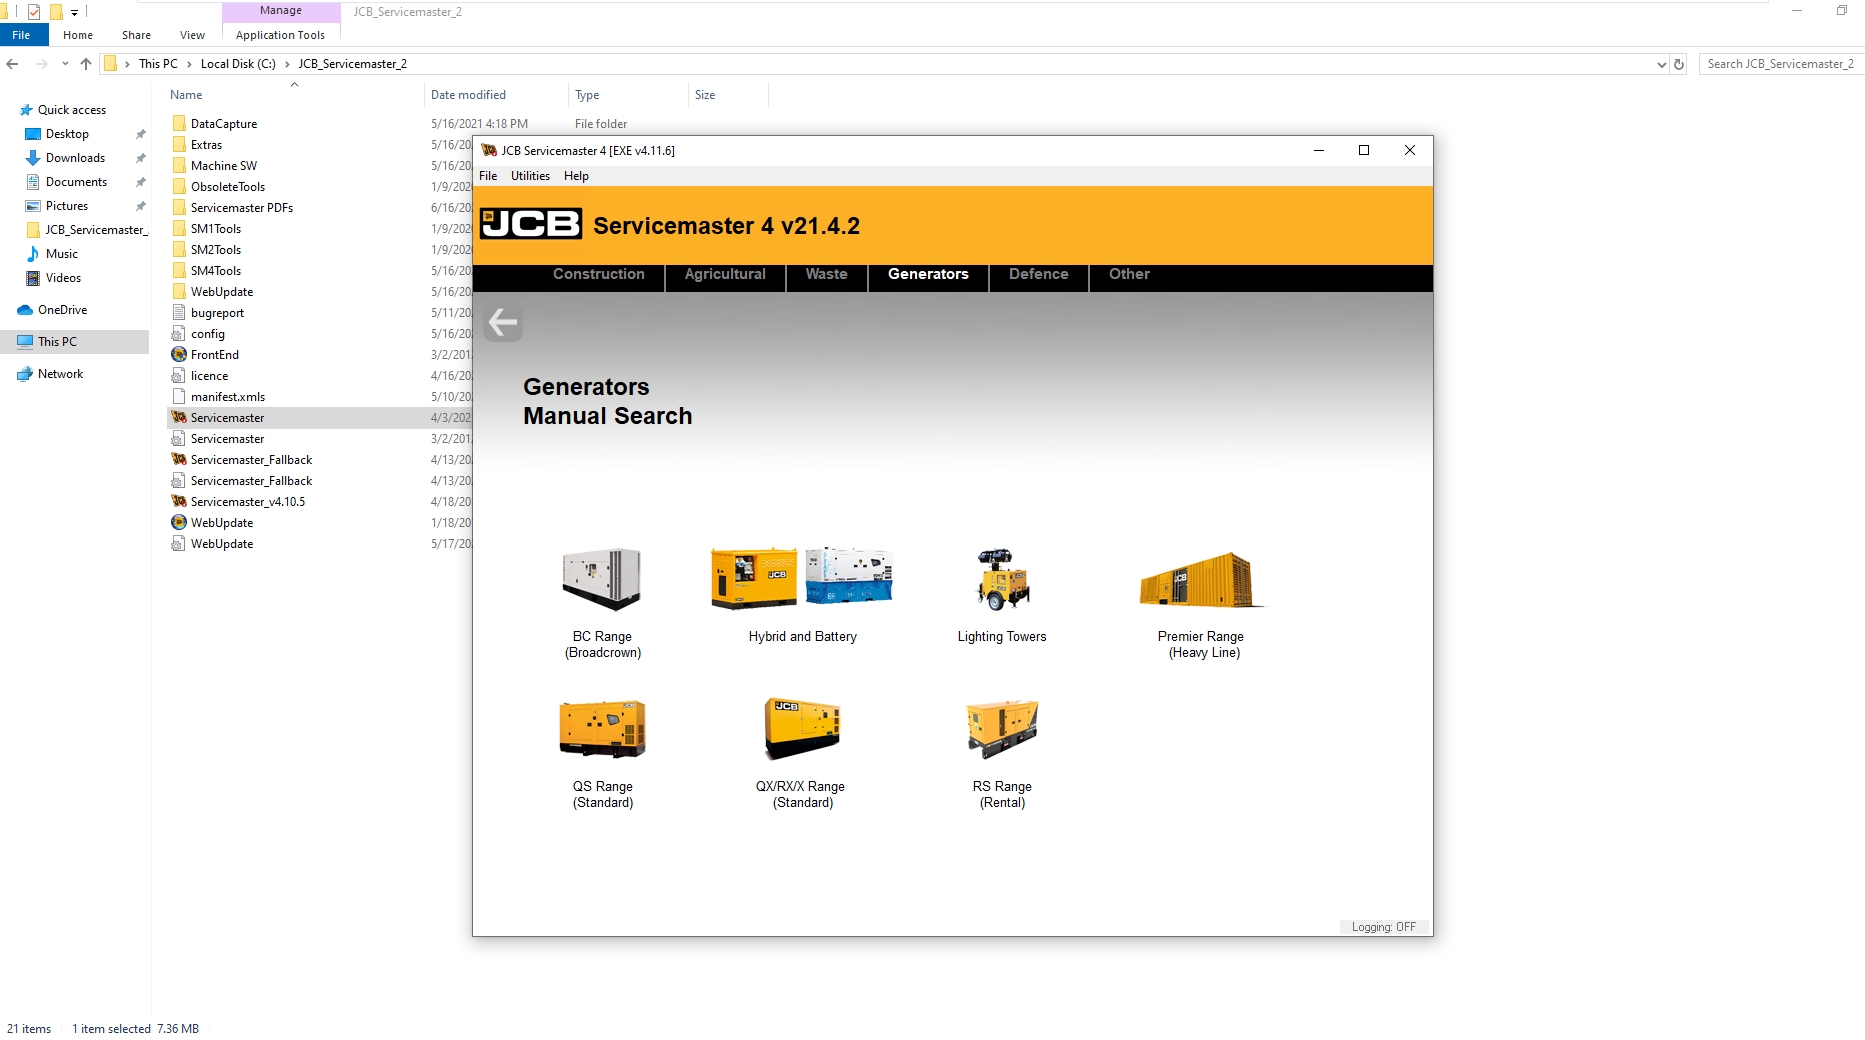
Task: Open Documents in Quick access
Action: pos(76,182)
